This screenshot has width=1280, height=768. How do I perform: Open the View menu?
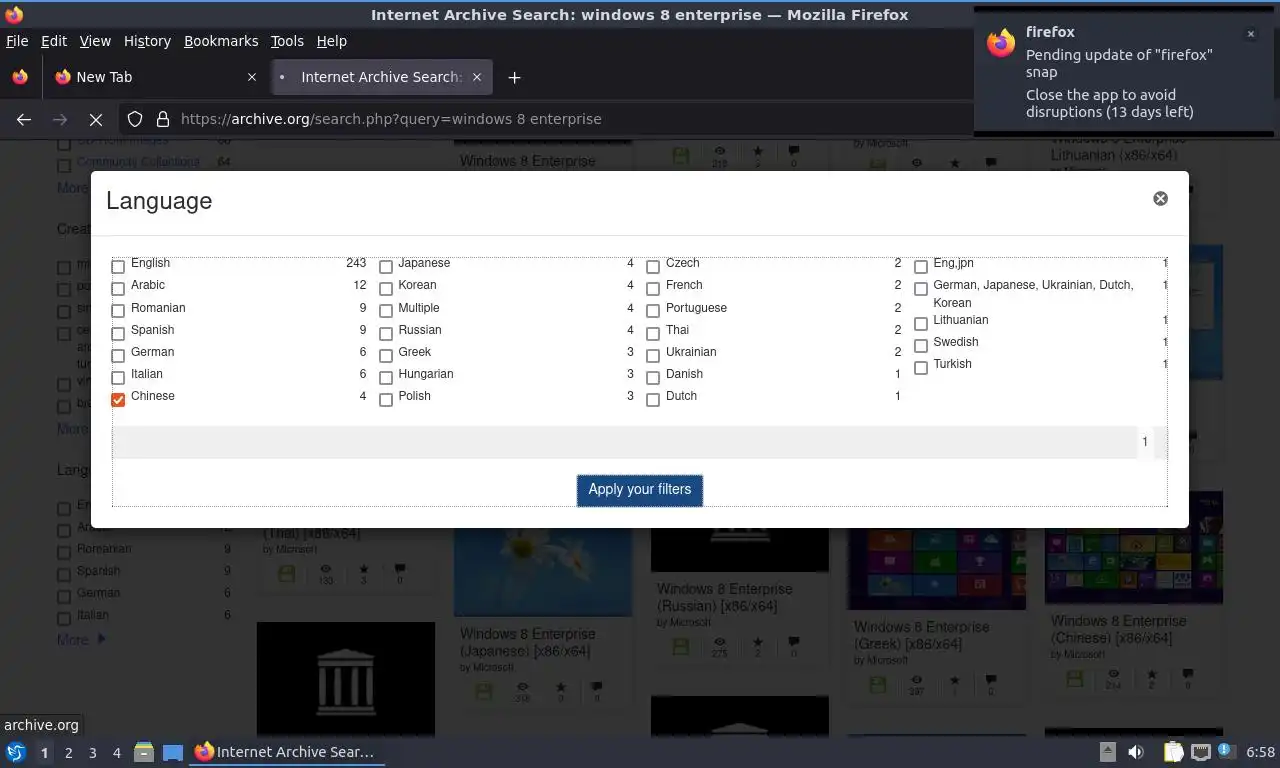[x=95, y=41]
